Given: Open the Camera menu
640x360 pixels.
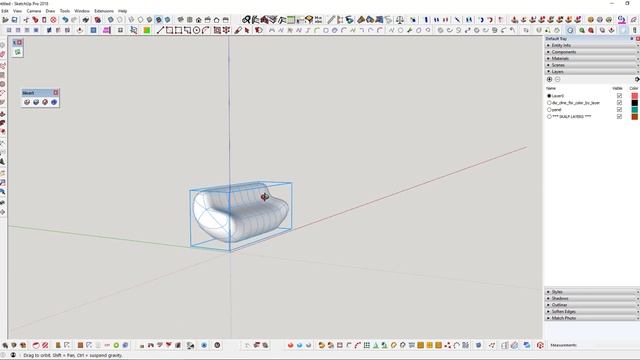Looking at the screenshot, I should click(34, 11).
